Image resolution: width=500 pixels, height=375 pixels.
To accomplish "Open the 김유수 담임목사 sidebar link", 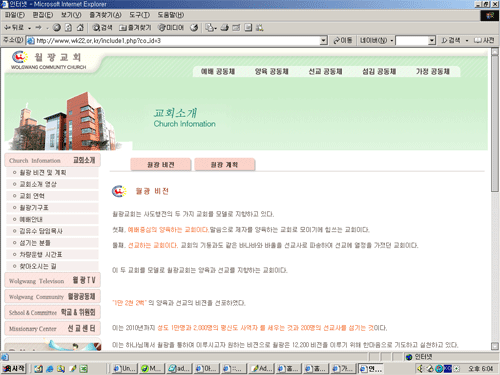I will [41, 231].
